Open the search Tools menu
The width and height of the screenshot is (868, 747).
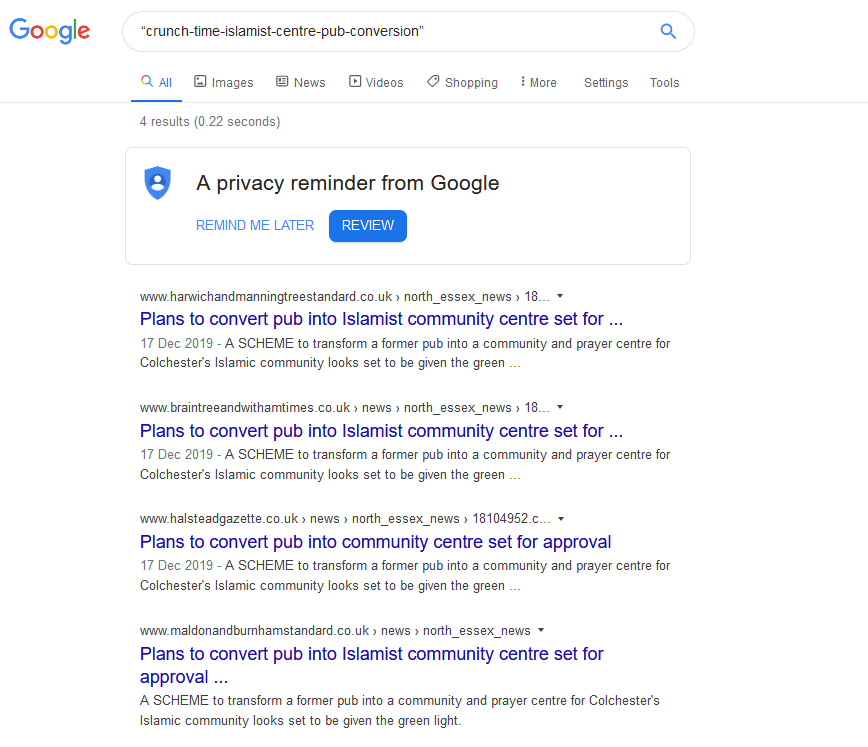(x=664, y=82)
